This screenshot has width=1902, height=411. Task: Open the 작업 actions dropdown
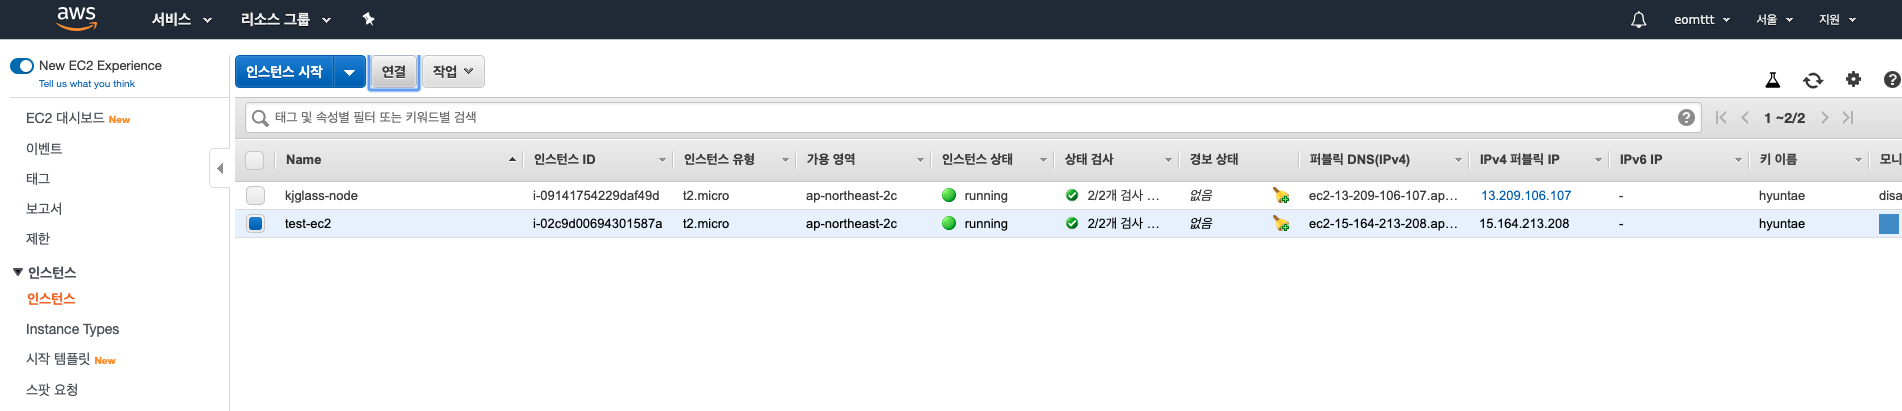453,71
